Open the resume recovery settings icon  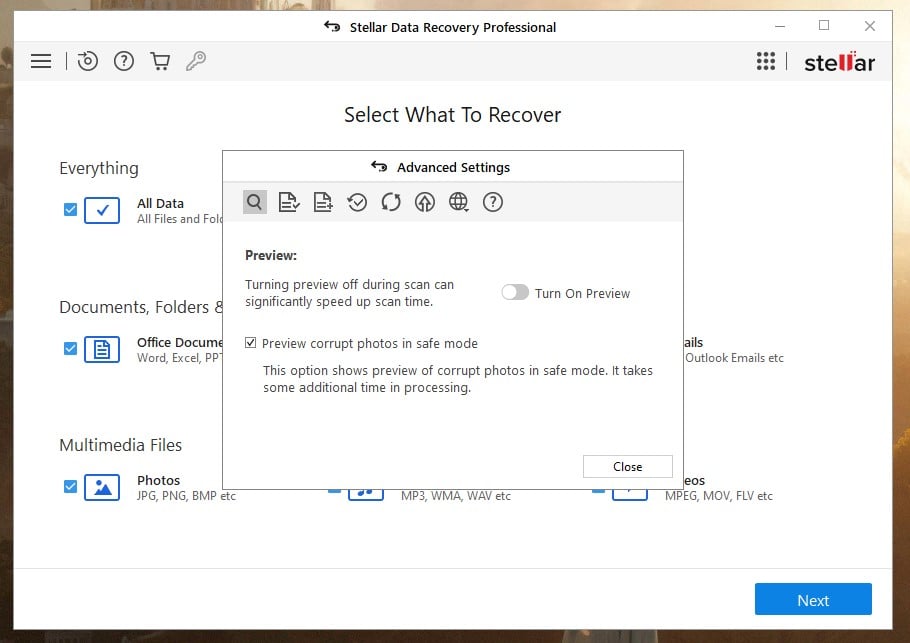[357, 202]
